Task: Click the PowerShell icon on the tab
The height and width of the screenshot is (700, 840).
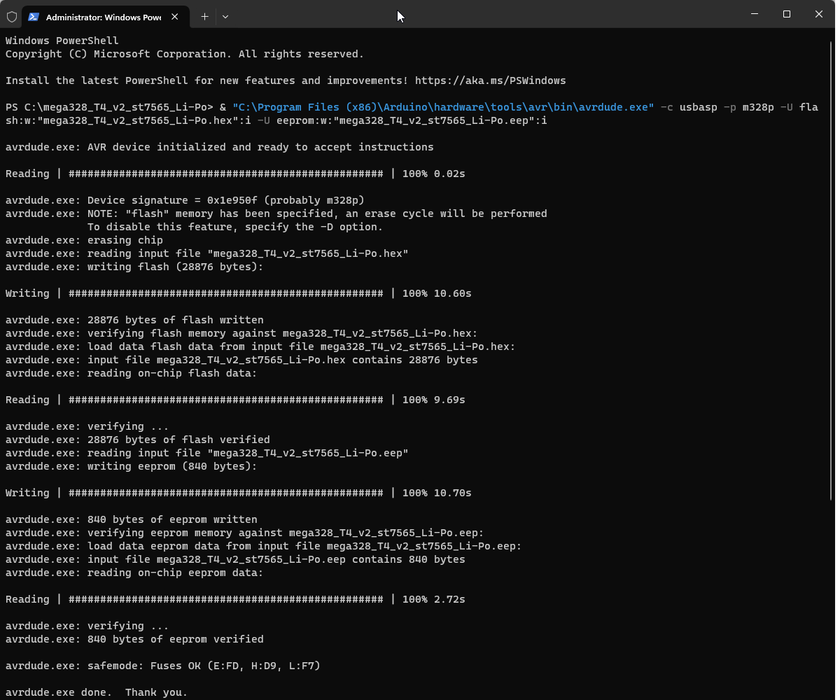Action: (x=34, y=17)
